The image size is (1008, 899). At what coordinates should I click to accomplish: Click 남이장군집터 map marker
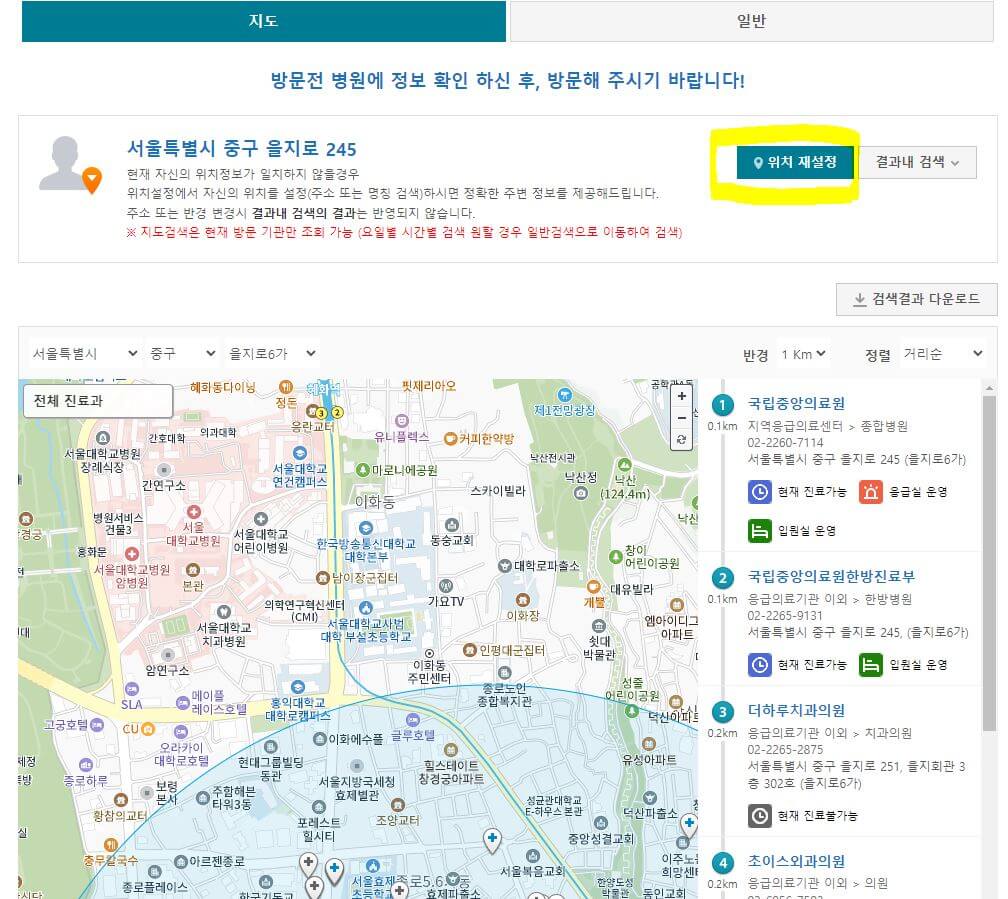[x=323, y=577]
